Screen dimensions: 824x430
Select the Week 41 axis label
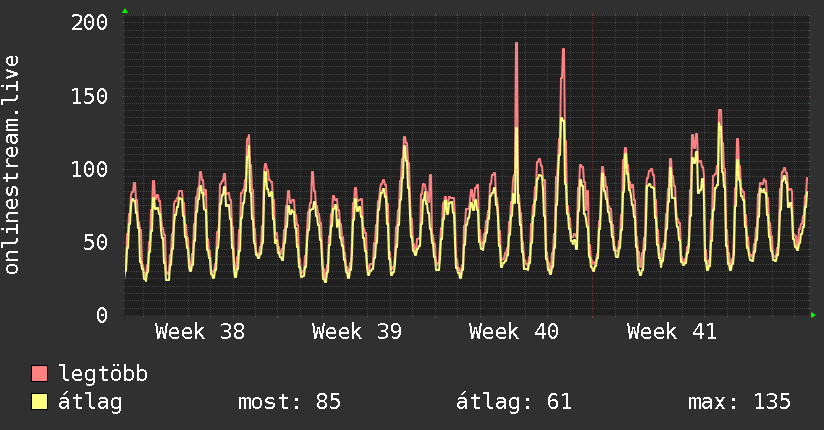(671, 332)
